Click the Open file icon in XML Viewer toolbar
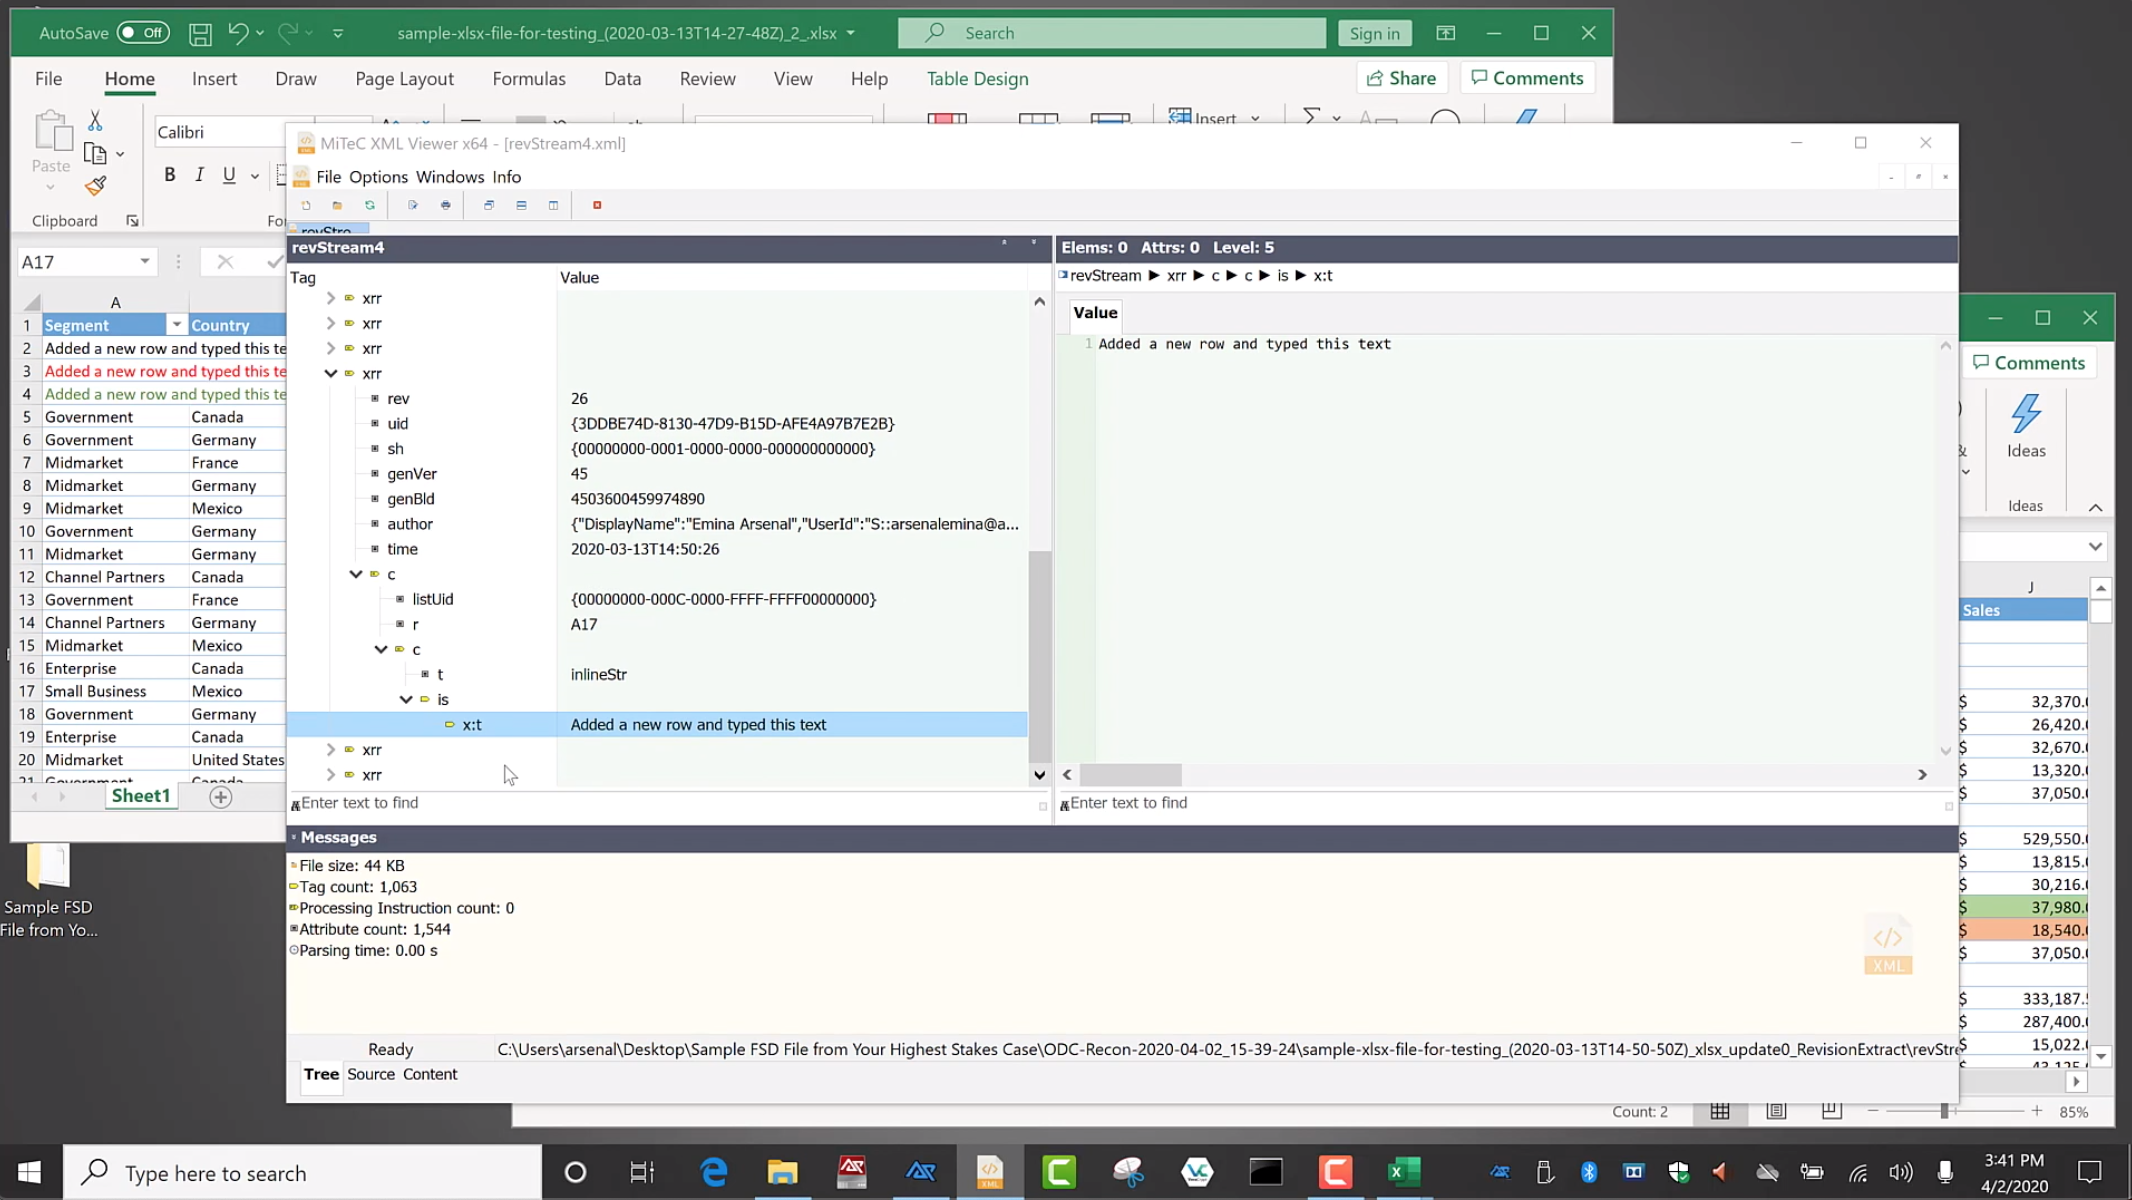The image size is (2132, 1200). [x=337, y=205]
